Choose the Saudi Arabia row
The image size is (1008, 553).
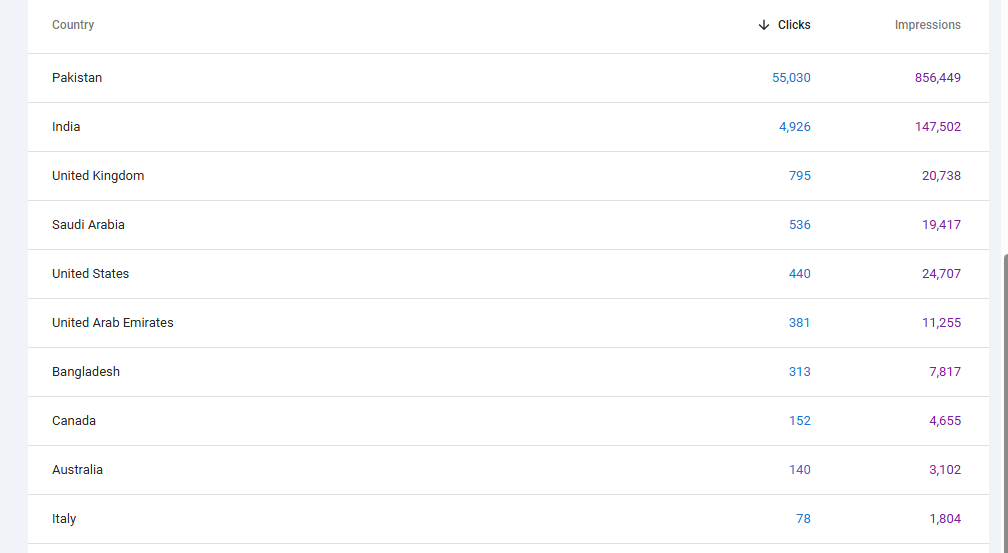(x=508, y=224)
